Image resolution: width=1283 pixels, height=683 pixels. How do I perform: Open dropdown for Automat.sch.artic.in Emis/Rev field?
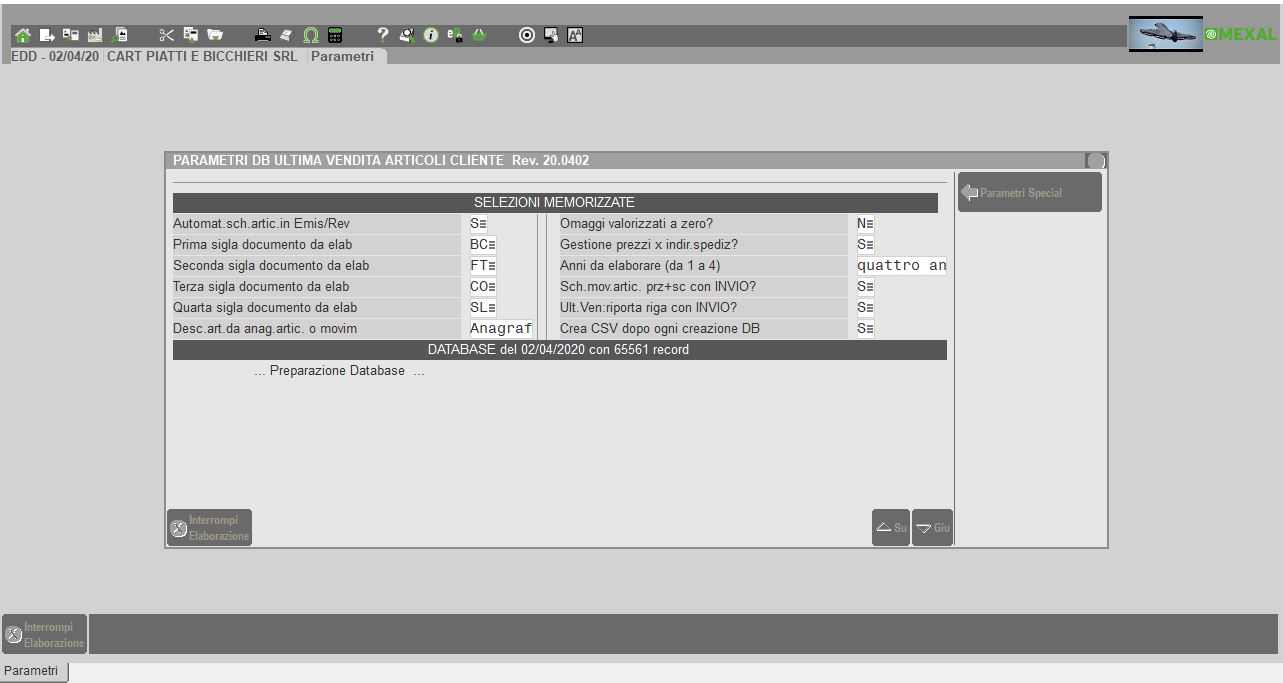[478, 224]
